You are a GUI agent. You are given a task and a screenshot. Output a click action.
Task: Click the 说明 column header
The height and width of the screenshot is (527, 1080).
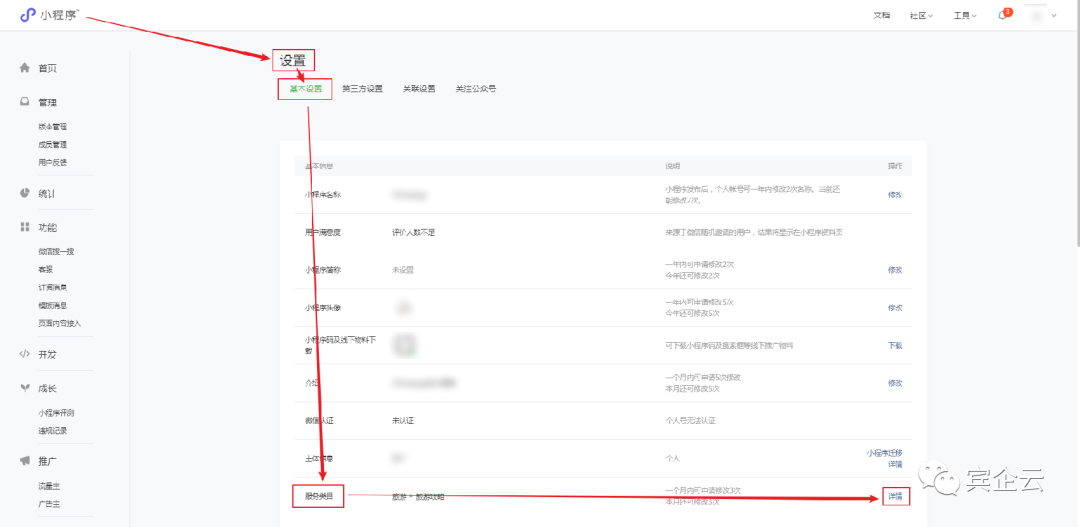tap(672, 167)
